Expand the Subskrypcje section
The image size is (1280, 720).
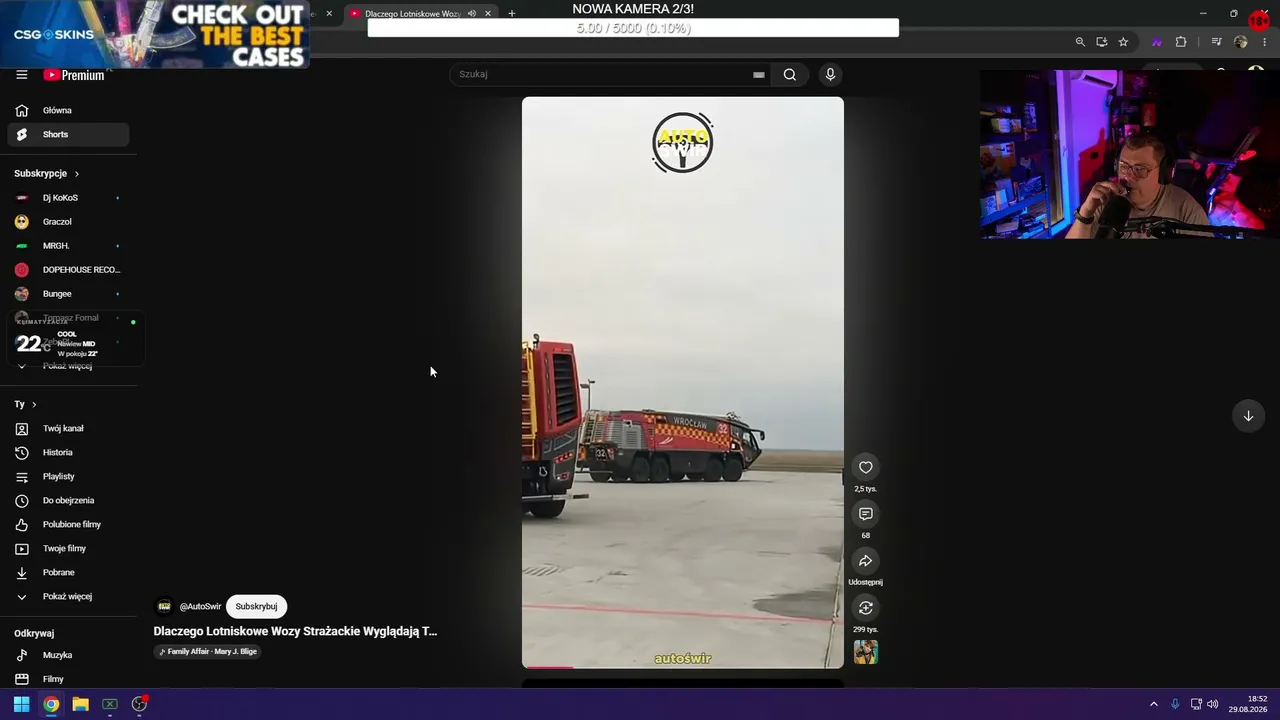47,173
